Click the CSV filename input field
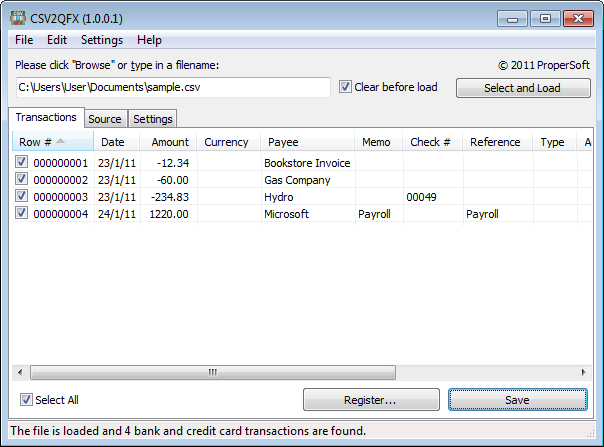This screenshot has width=604, height=447. click(172, 87)
